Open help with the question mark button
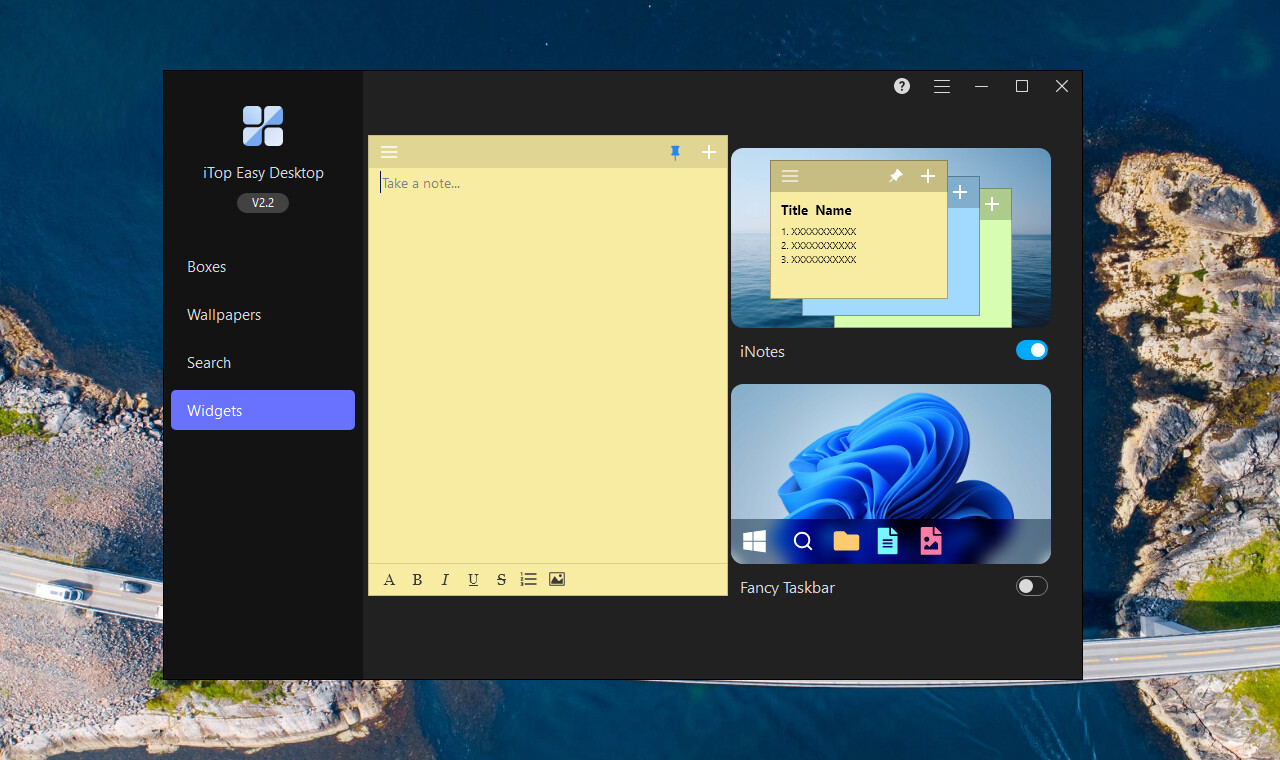 click(901, 86)
